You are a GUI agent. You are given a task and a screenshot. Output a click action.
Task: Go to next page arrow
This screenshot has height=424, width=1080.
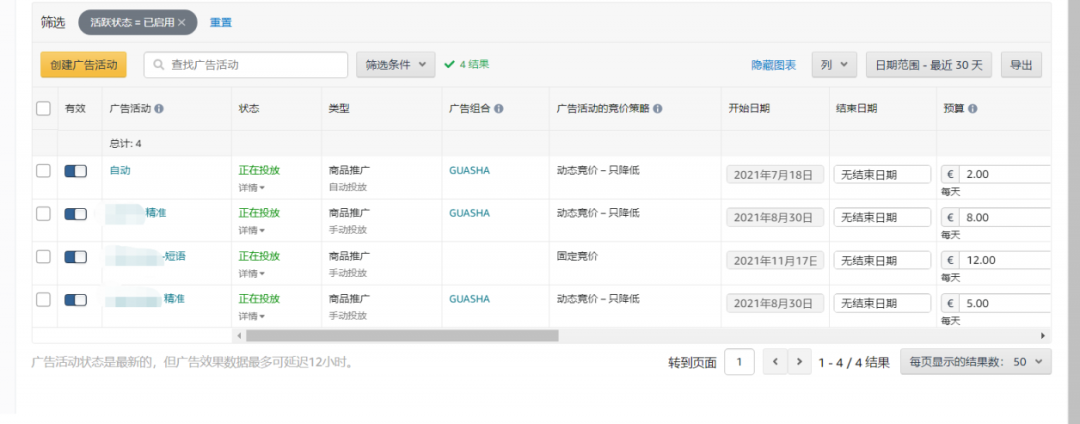tap(799, 361)
